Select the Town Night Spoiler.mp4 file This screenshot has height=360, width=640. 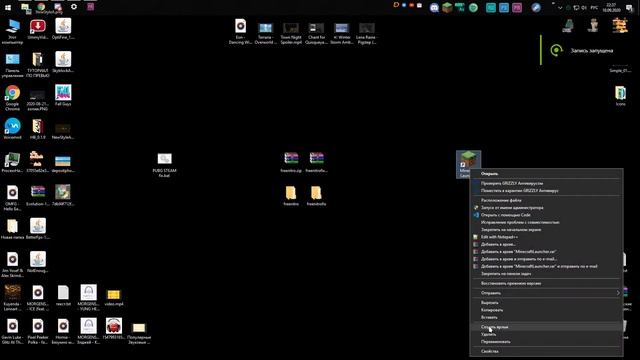(x=291, y=33)
